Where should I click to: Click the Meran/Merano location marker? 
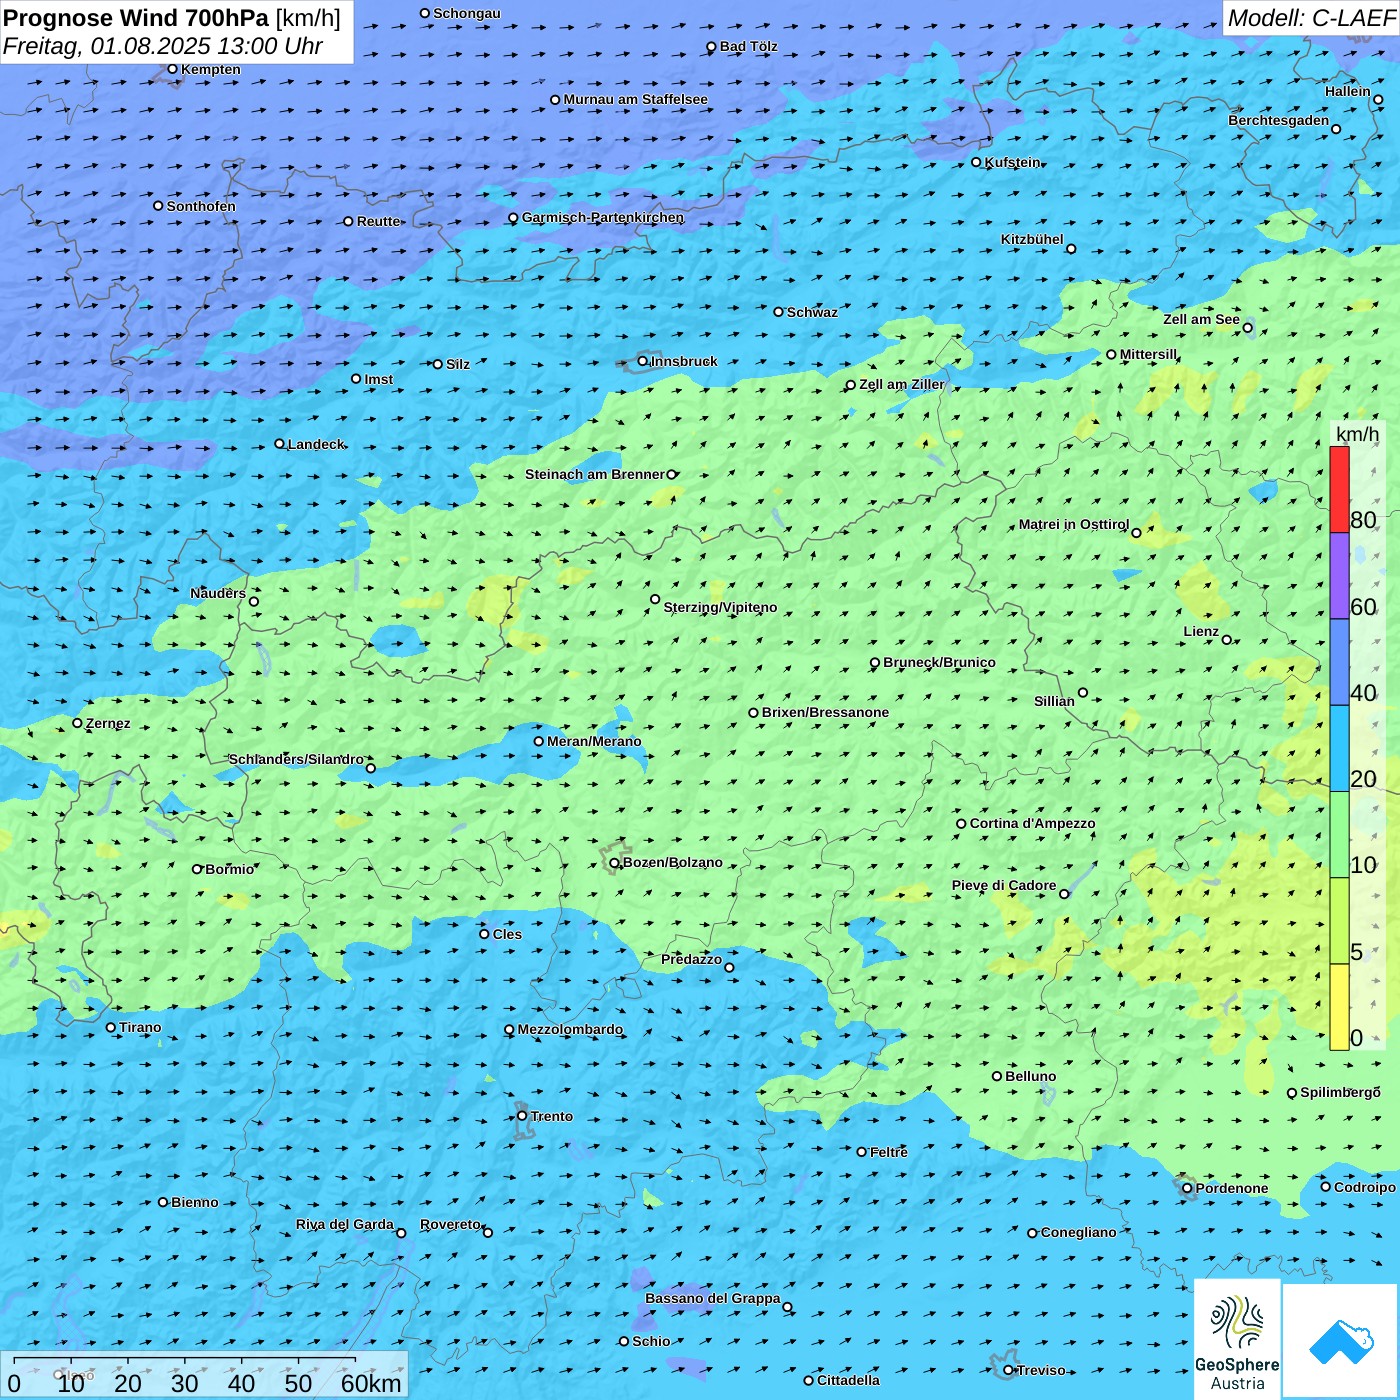(539, 741)
